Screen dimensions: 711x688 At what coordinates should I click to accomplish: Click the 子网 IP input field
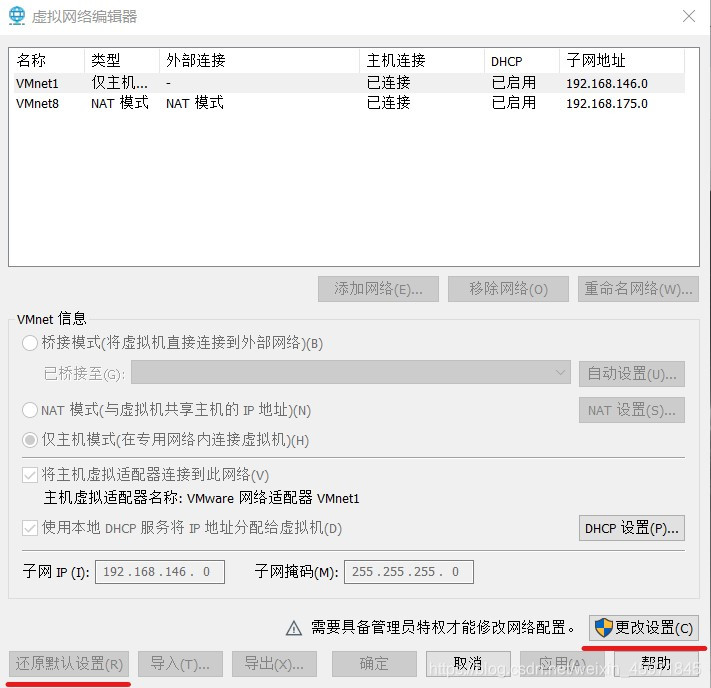coord(160,571)
